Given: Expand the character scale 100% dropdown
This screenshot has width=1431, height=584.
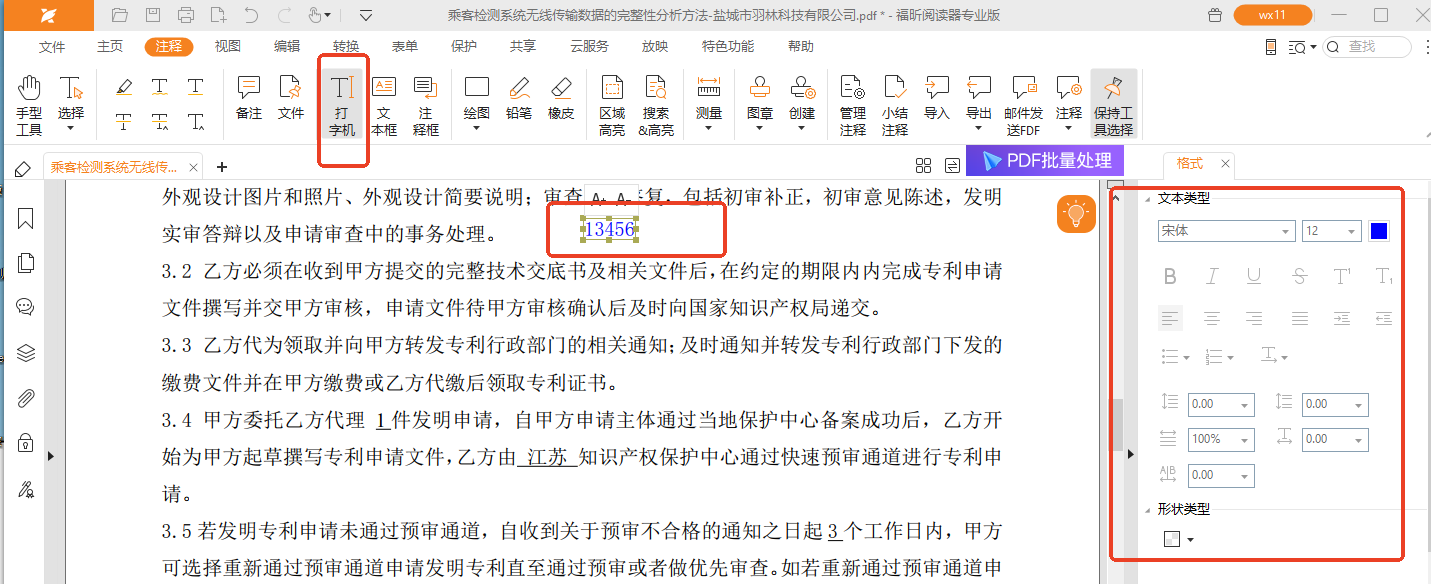Looking at the screenshot, I should tap(1245, 440).
